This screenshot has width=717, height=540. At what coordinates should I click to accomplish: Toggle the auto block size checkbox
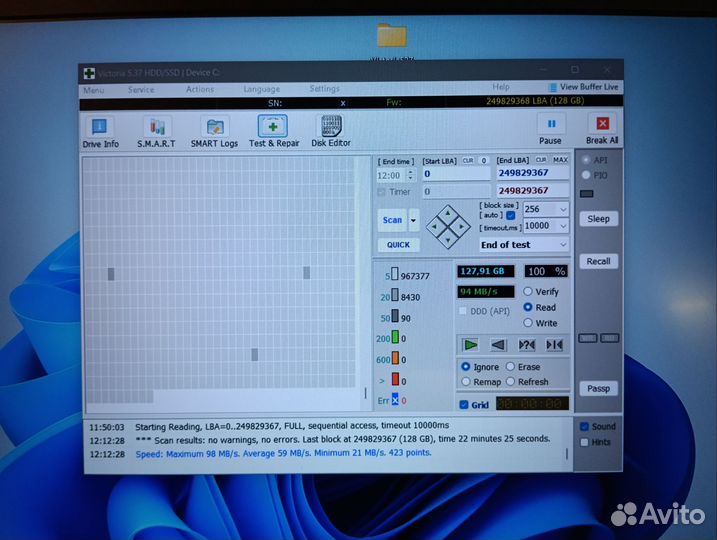click(511, 215)
